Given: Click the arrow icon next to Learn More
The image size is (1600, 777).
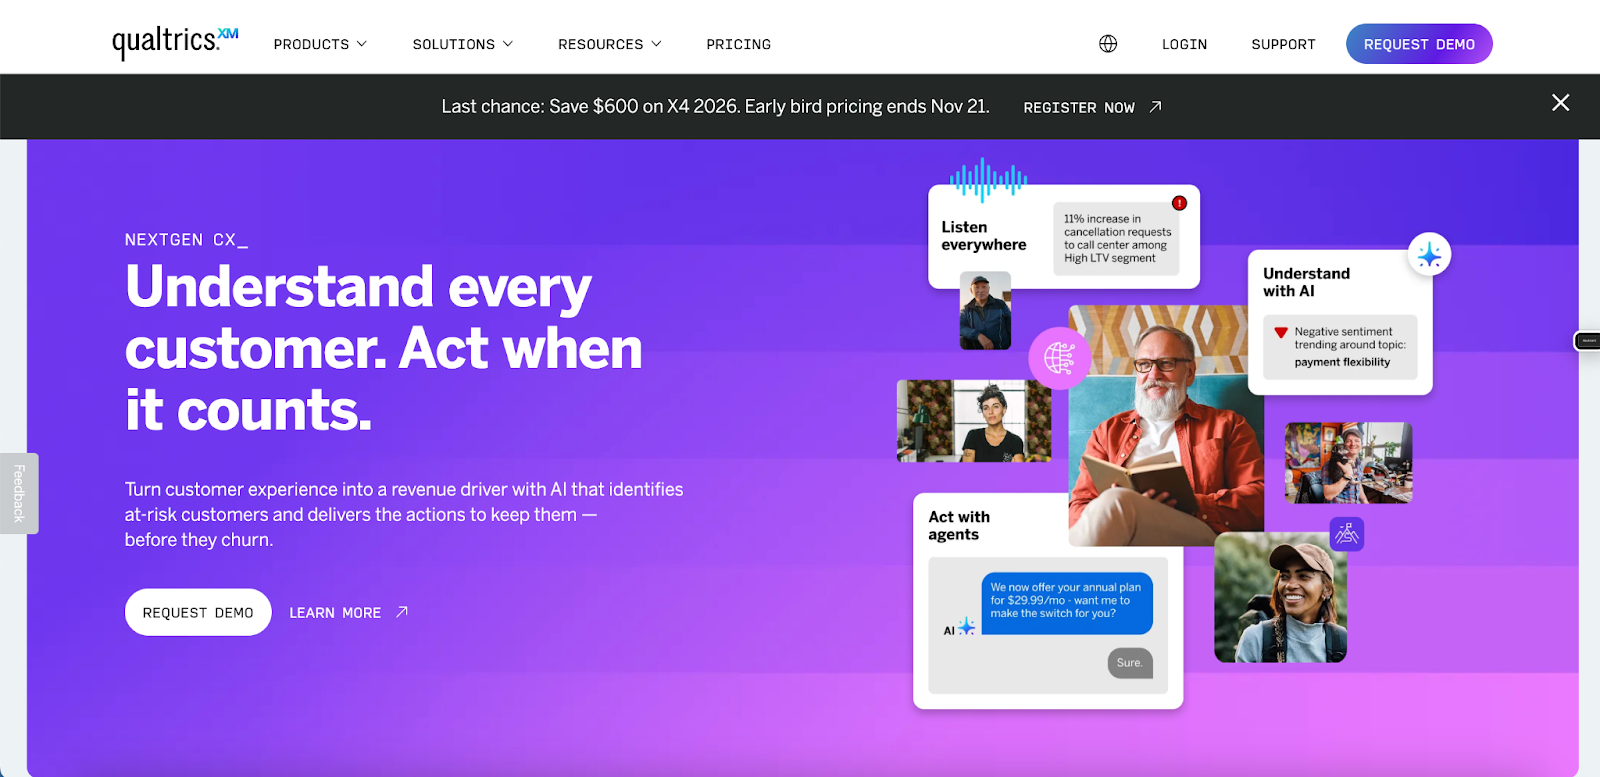Looking at the screenshot, I should 402,612.
